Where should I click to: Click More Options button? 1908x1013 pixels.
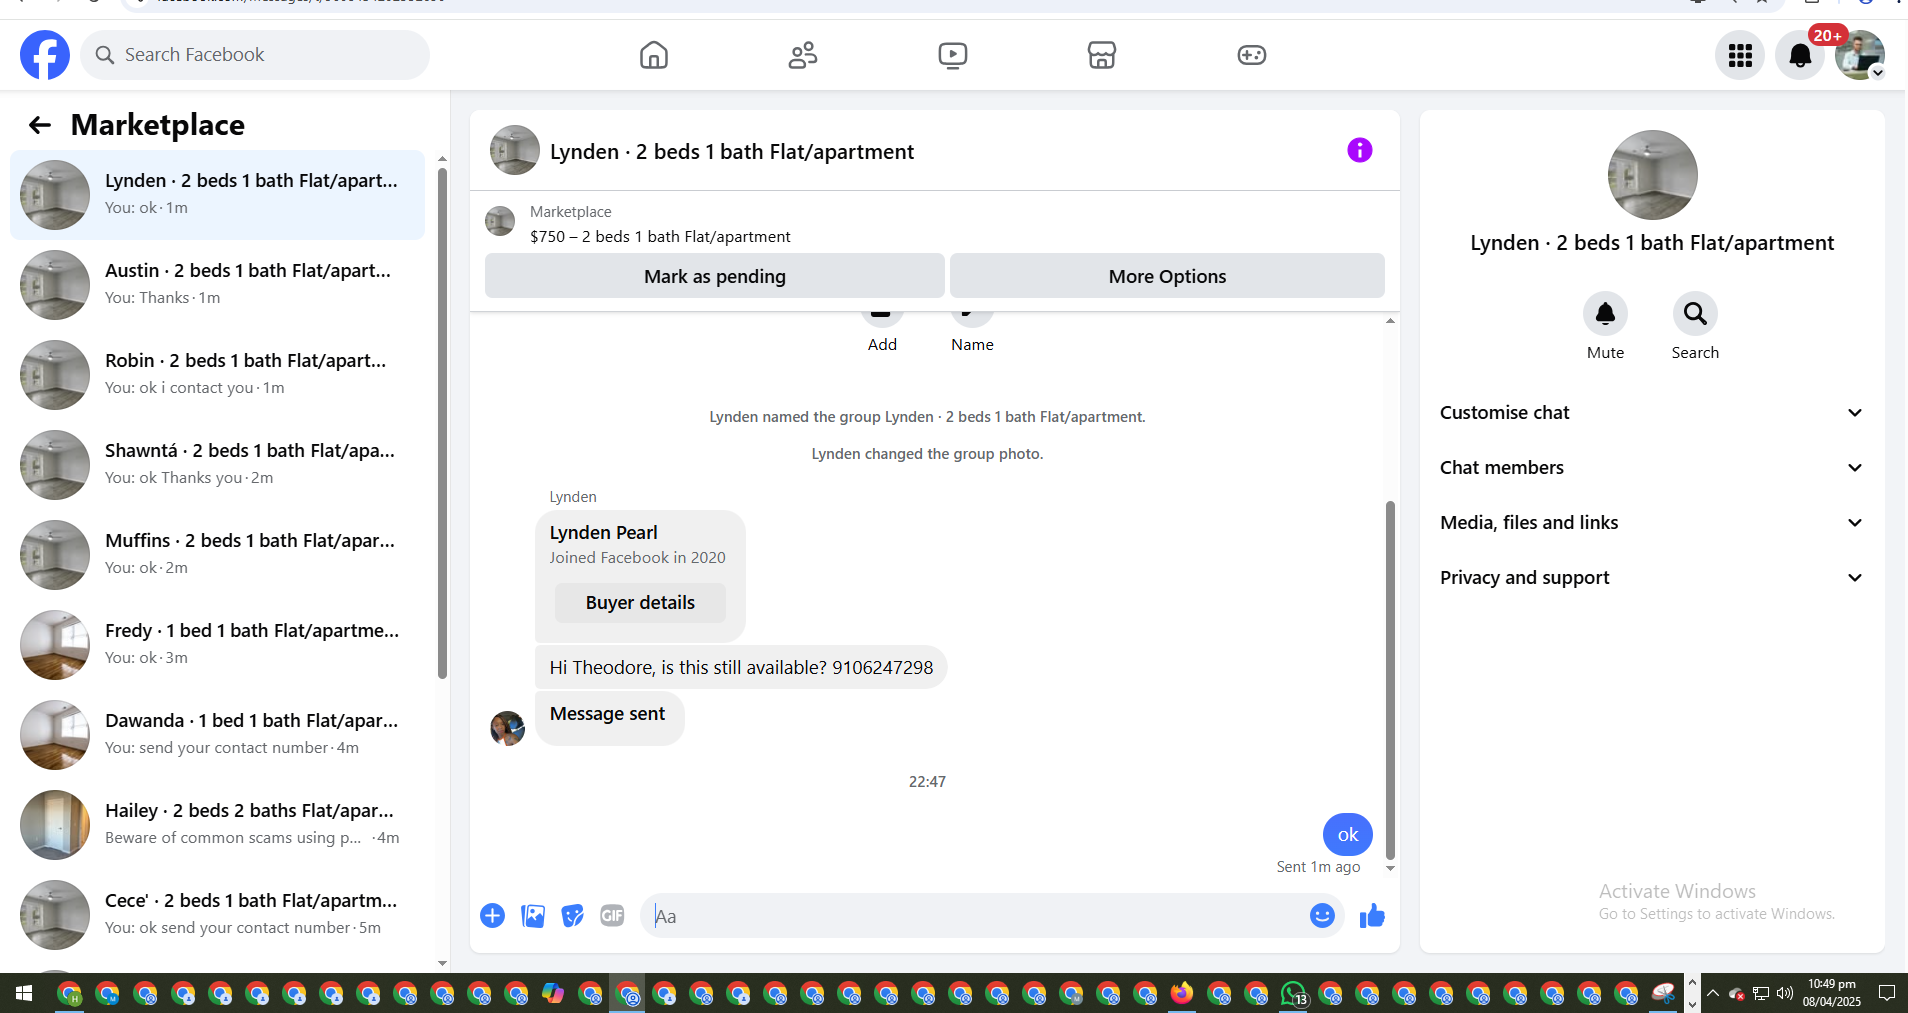click(x=1167, y=276)
